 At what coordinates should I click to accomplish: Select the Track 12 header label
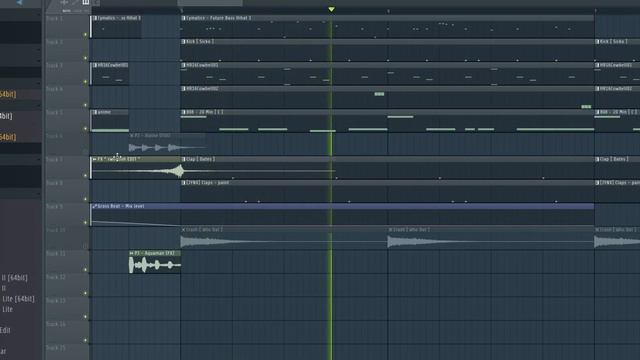[x=56, y=278]
